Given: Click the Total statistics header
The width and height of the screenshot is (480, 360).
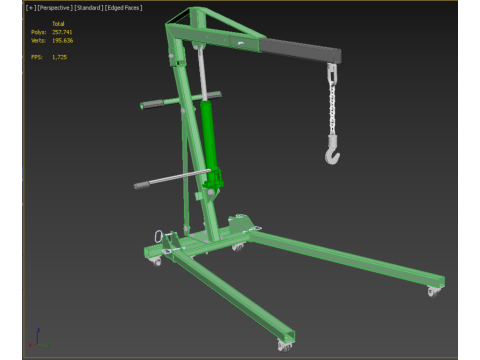Looking at the screenshot, I should pyautogui.click(x=58, y=24).
